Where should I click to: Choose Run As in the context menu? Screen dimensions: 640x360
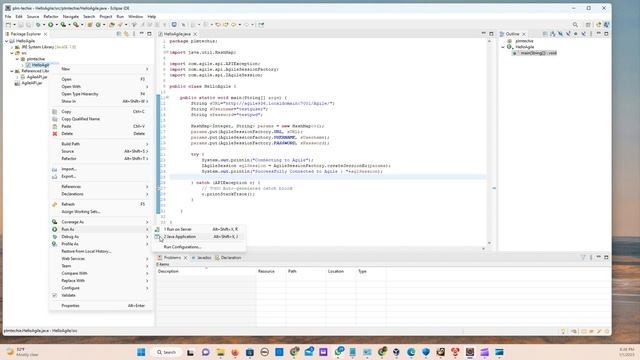[100, 229]
